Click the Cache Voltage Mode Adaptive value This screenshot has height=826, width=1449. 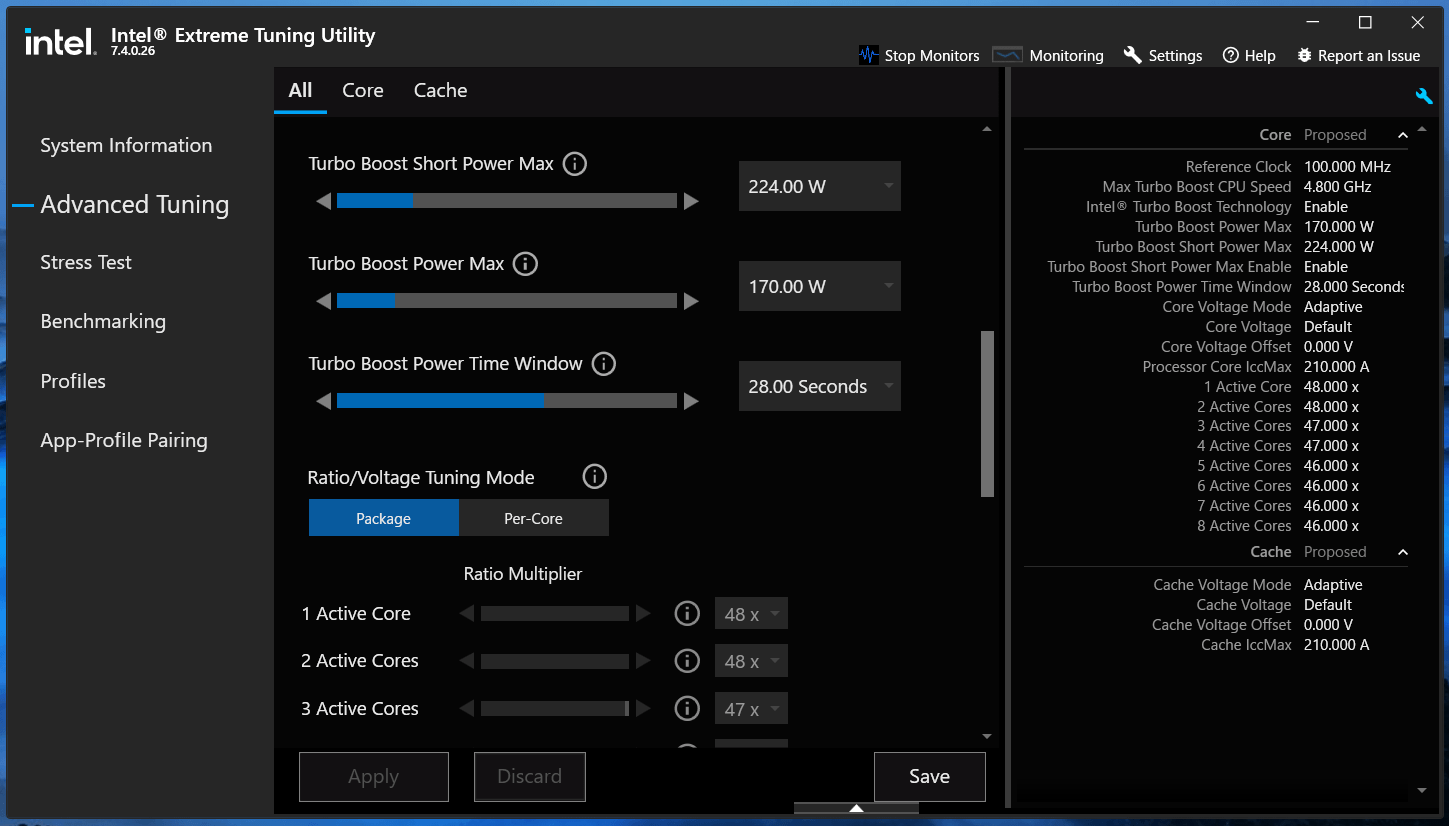(x=1333, y=585)
